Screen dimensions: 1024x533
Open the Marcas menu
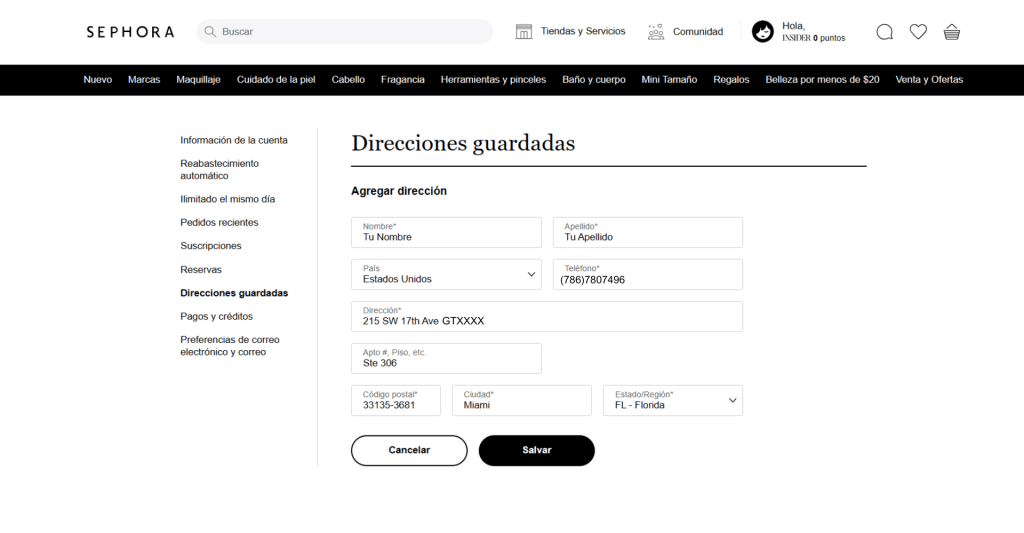144,80
